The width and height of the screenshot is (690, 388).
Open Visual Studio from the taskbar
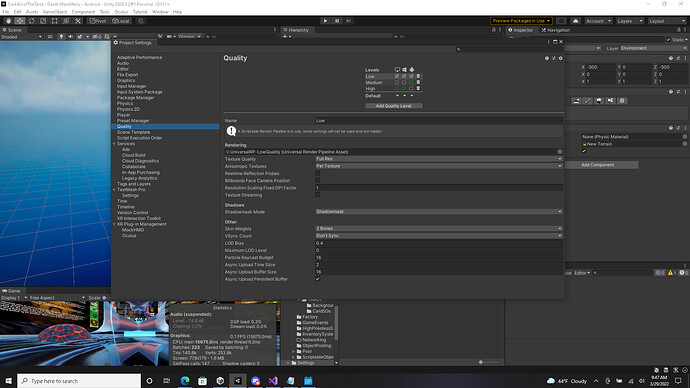point(273,381)
